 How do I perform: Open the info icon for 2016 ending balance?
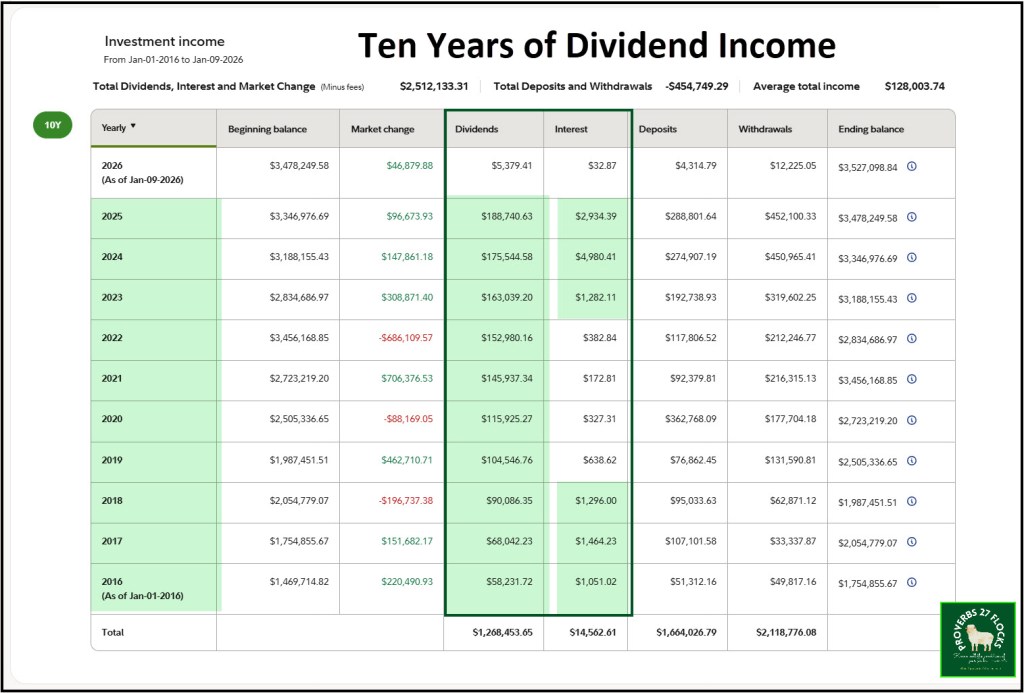coord(911,583)
